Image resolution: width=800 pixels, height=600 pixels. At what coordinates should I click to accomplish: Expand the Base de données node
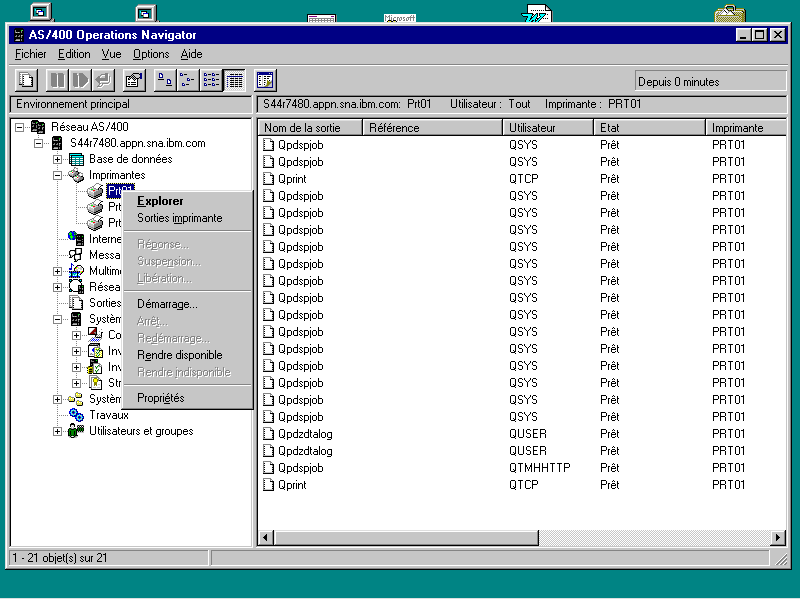coord(58,159)
